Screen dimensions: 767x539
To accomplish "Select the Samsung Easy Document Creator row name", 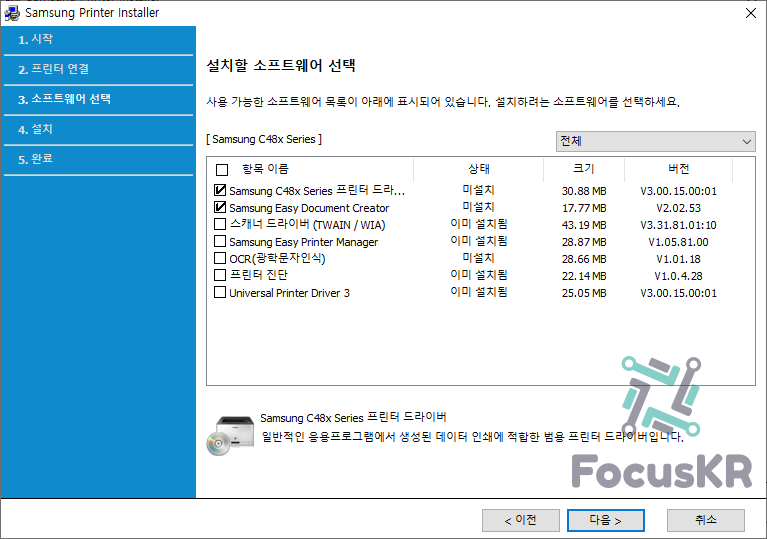I will tap(309, 208).
